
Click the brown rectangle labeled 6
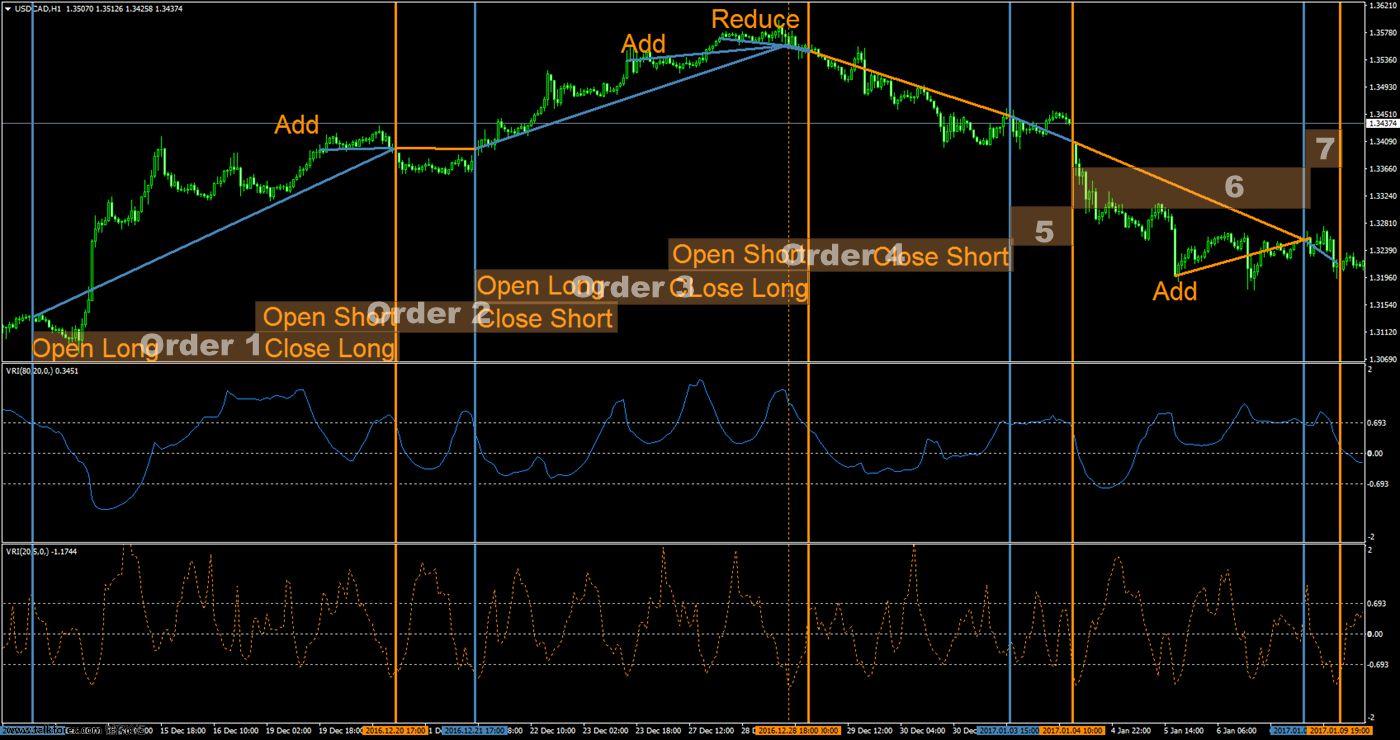coord(1190,188)
